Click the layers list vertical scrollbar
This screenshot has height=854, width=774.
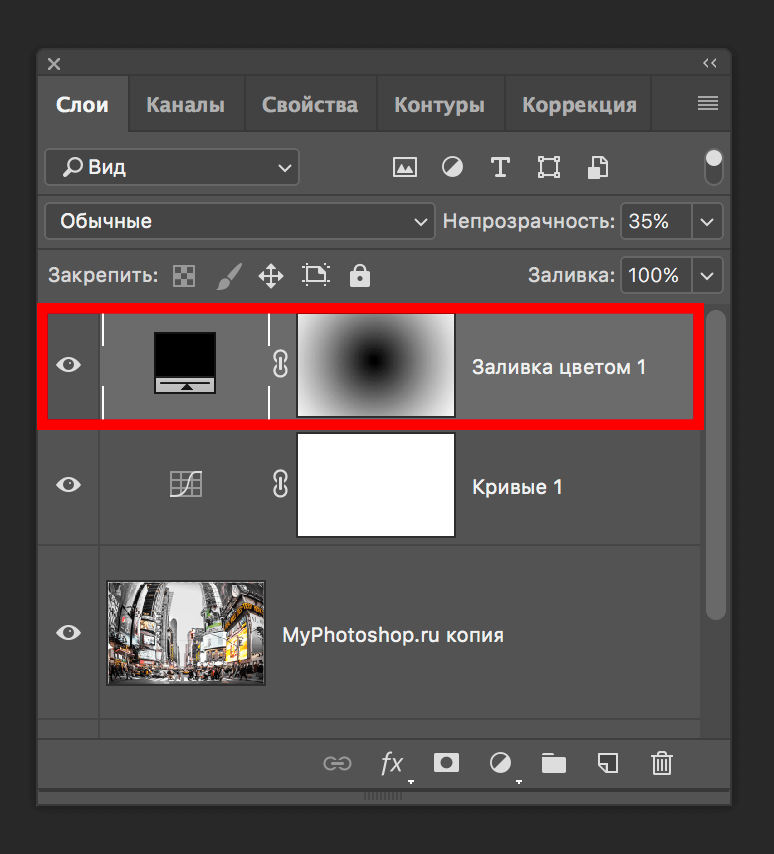pos(716,465)
